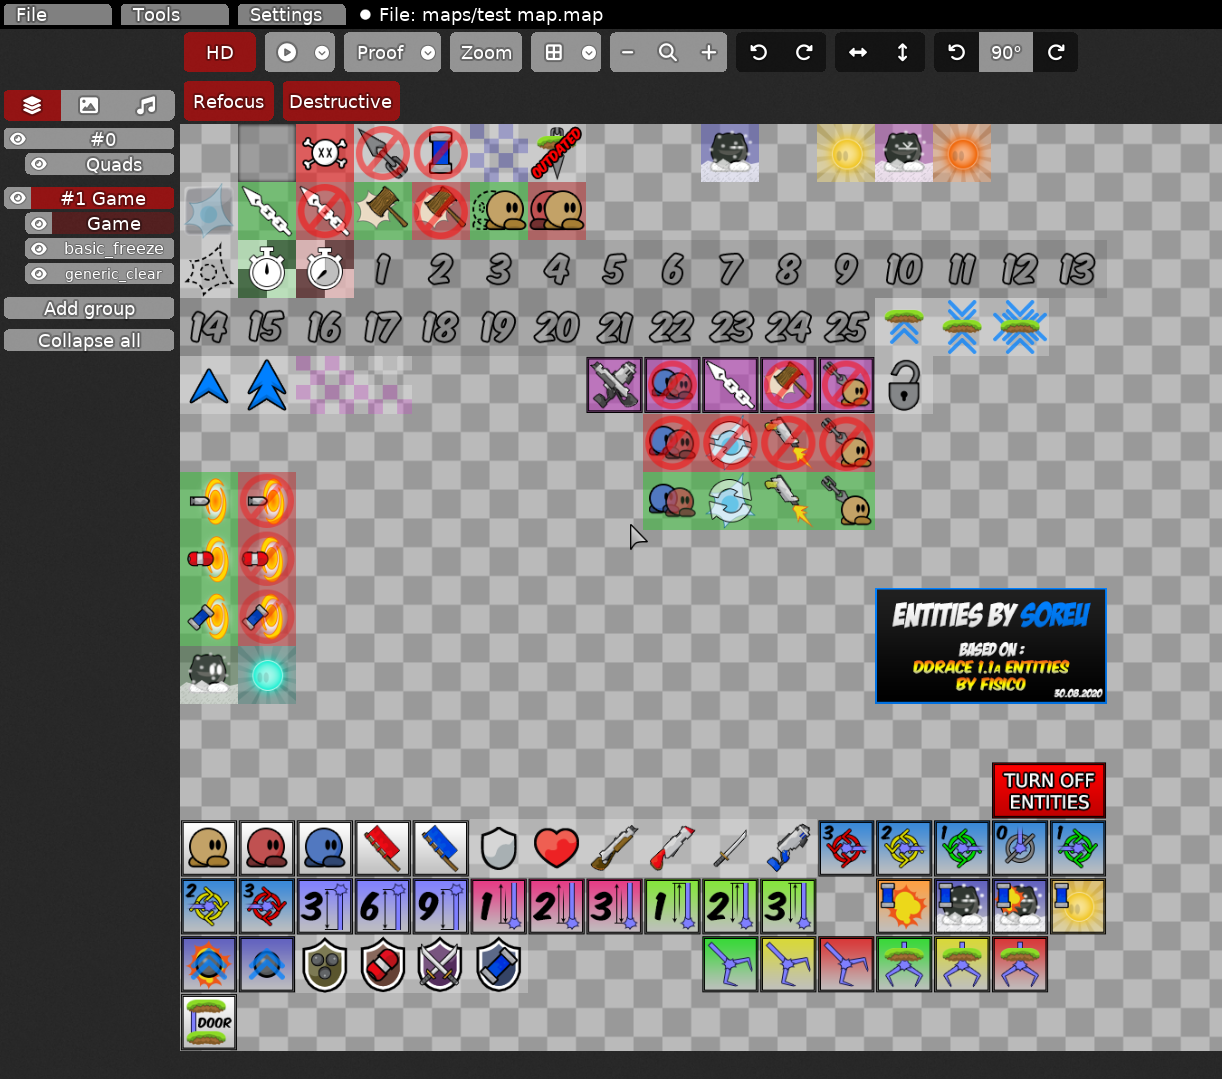Pick the yellow sun tile in top row
The height and width of the screenshot is (1079, 1222).
tap(846, 153)
